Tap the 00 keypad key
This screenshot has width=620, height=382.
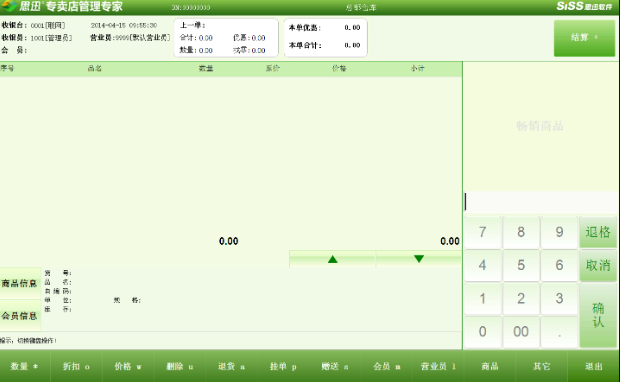pos(521,332)
